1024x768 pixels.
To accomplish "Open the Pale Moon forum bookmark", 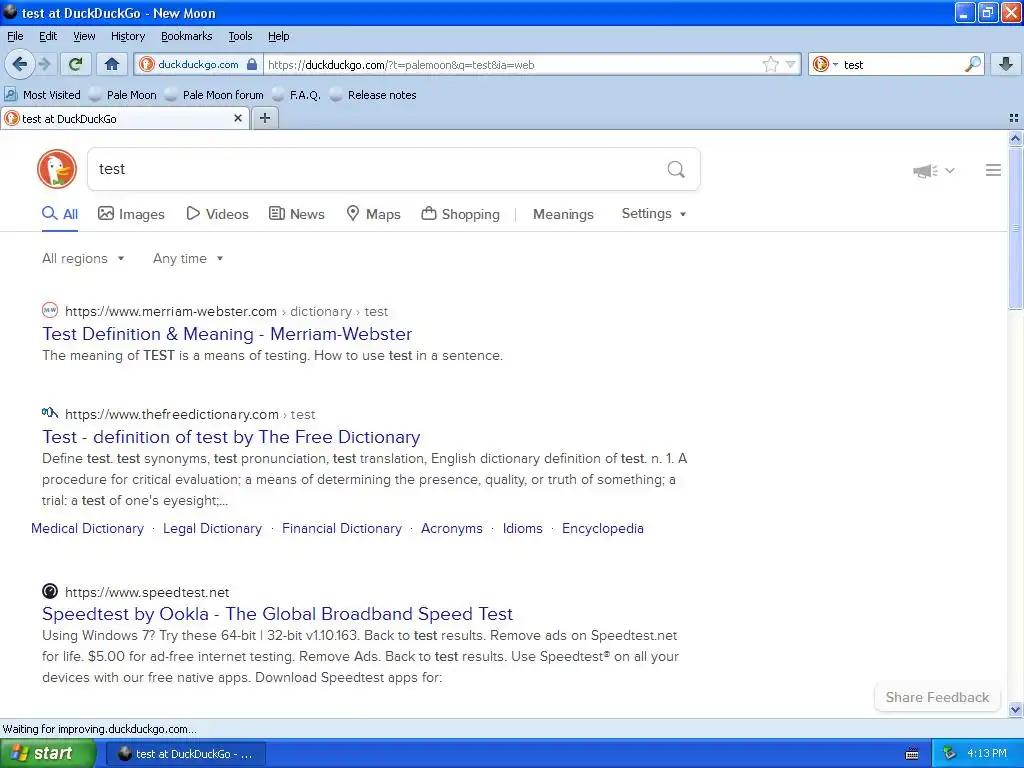I will [x=214, y=95].
